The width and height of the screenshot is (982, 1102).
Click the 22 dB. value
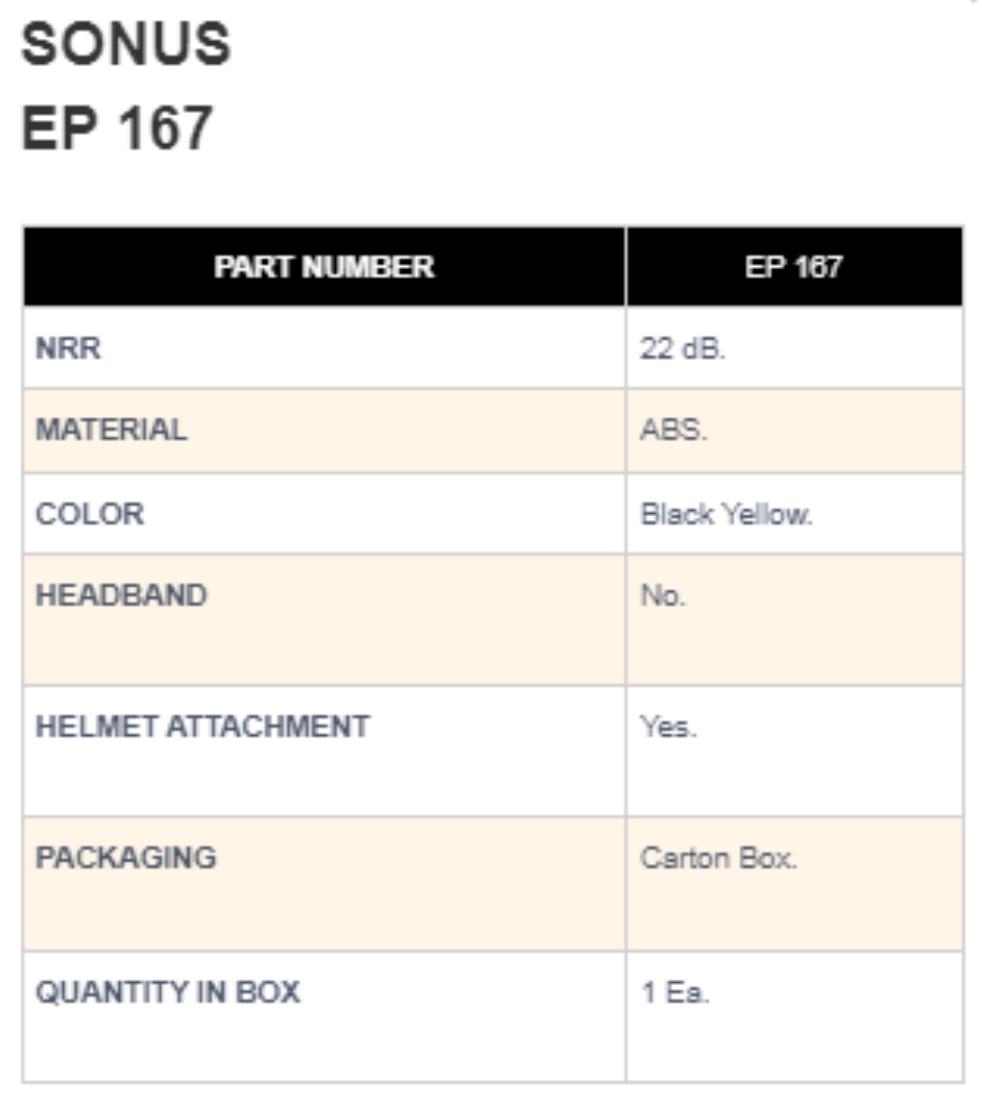click(682, 349)
